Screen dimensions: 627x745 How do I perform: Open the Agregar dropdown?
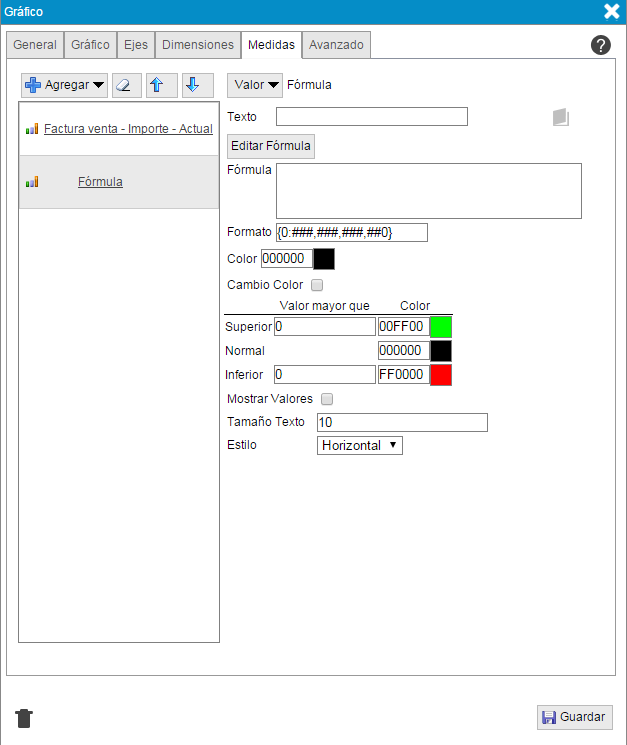(x=65, y=85)
